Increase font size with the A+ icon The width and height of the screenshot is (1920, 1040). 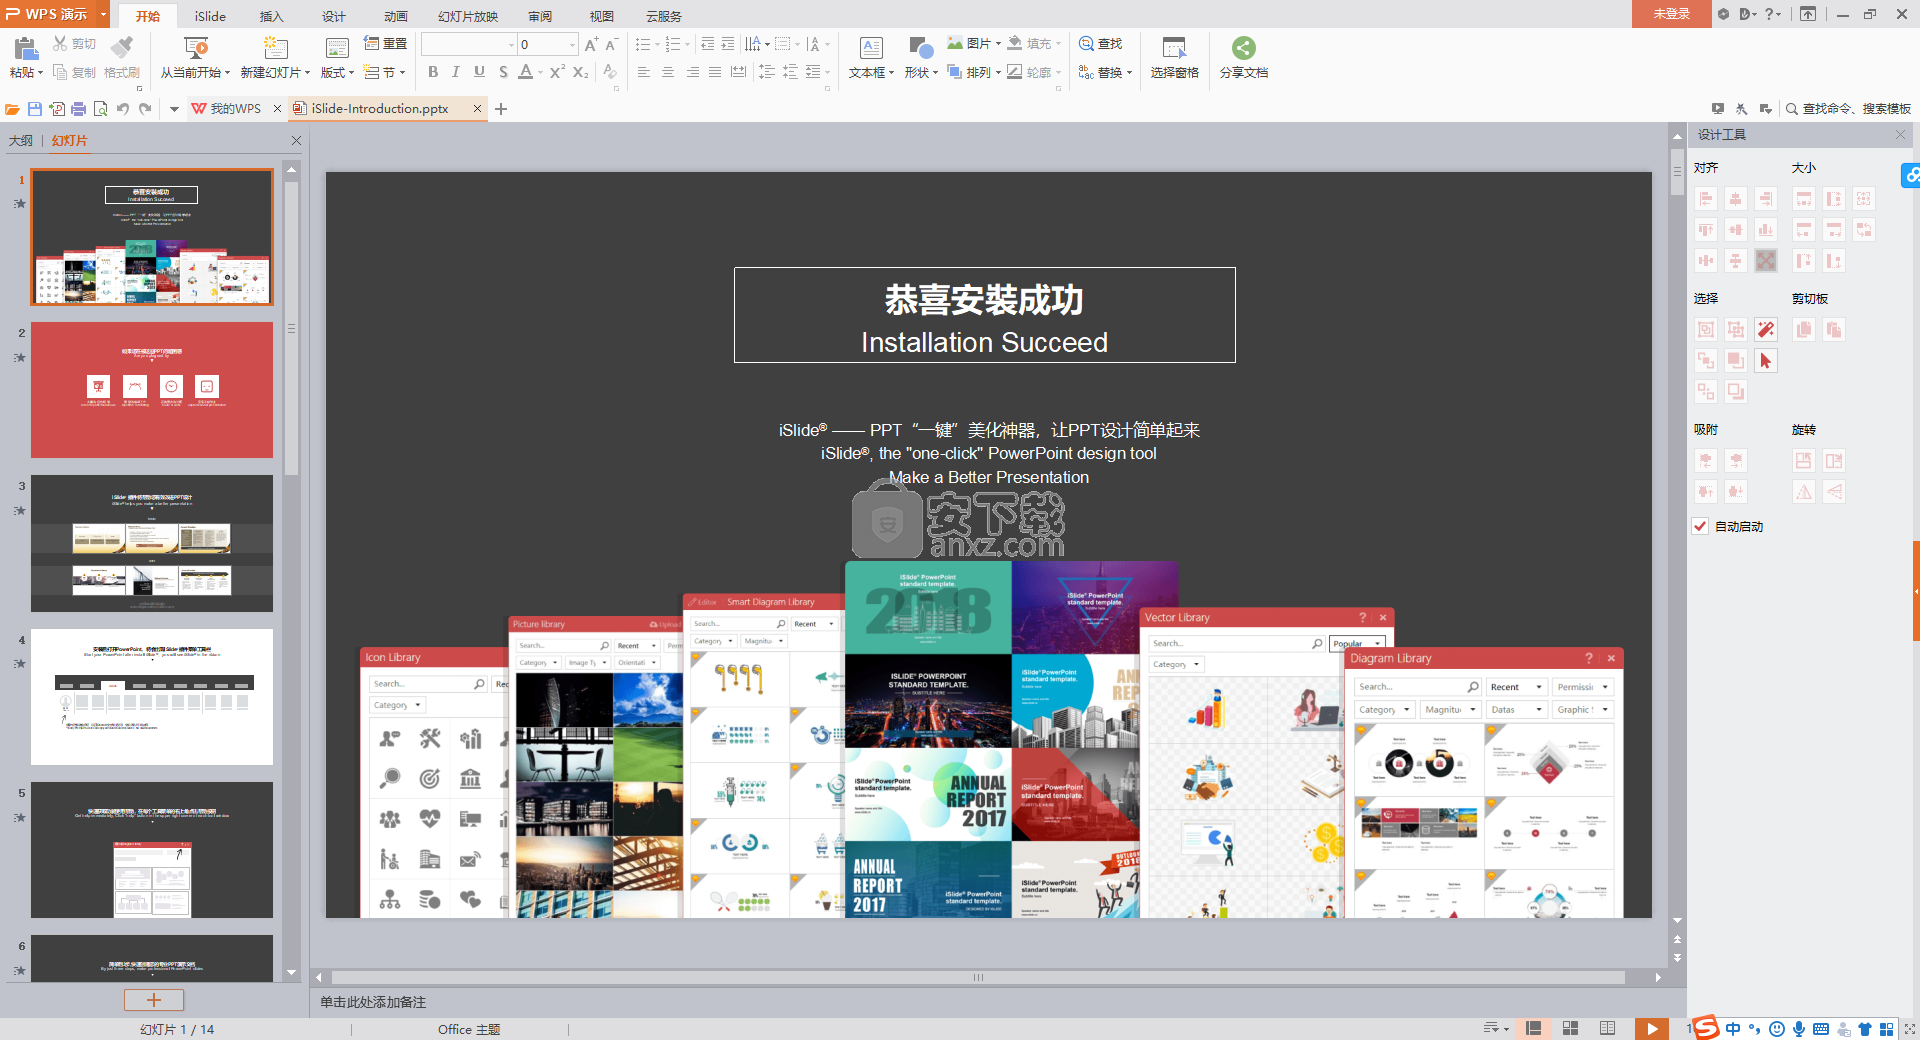pyautogui.click(x=591, y=44)
